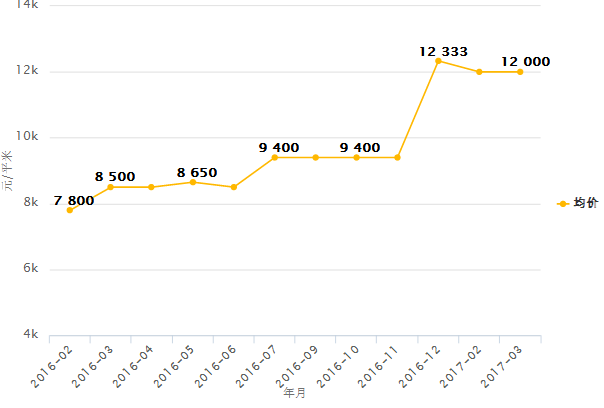
Task: Click the 2016-06 data point marker
Action: 234,187
